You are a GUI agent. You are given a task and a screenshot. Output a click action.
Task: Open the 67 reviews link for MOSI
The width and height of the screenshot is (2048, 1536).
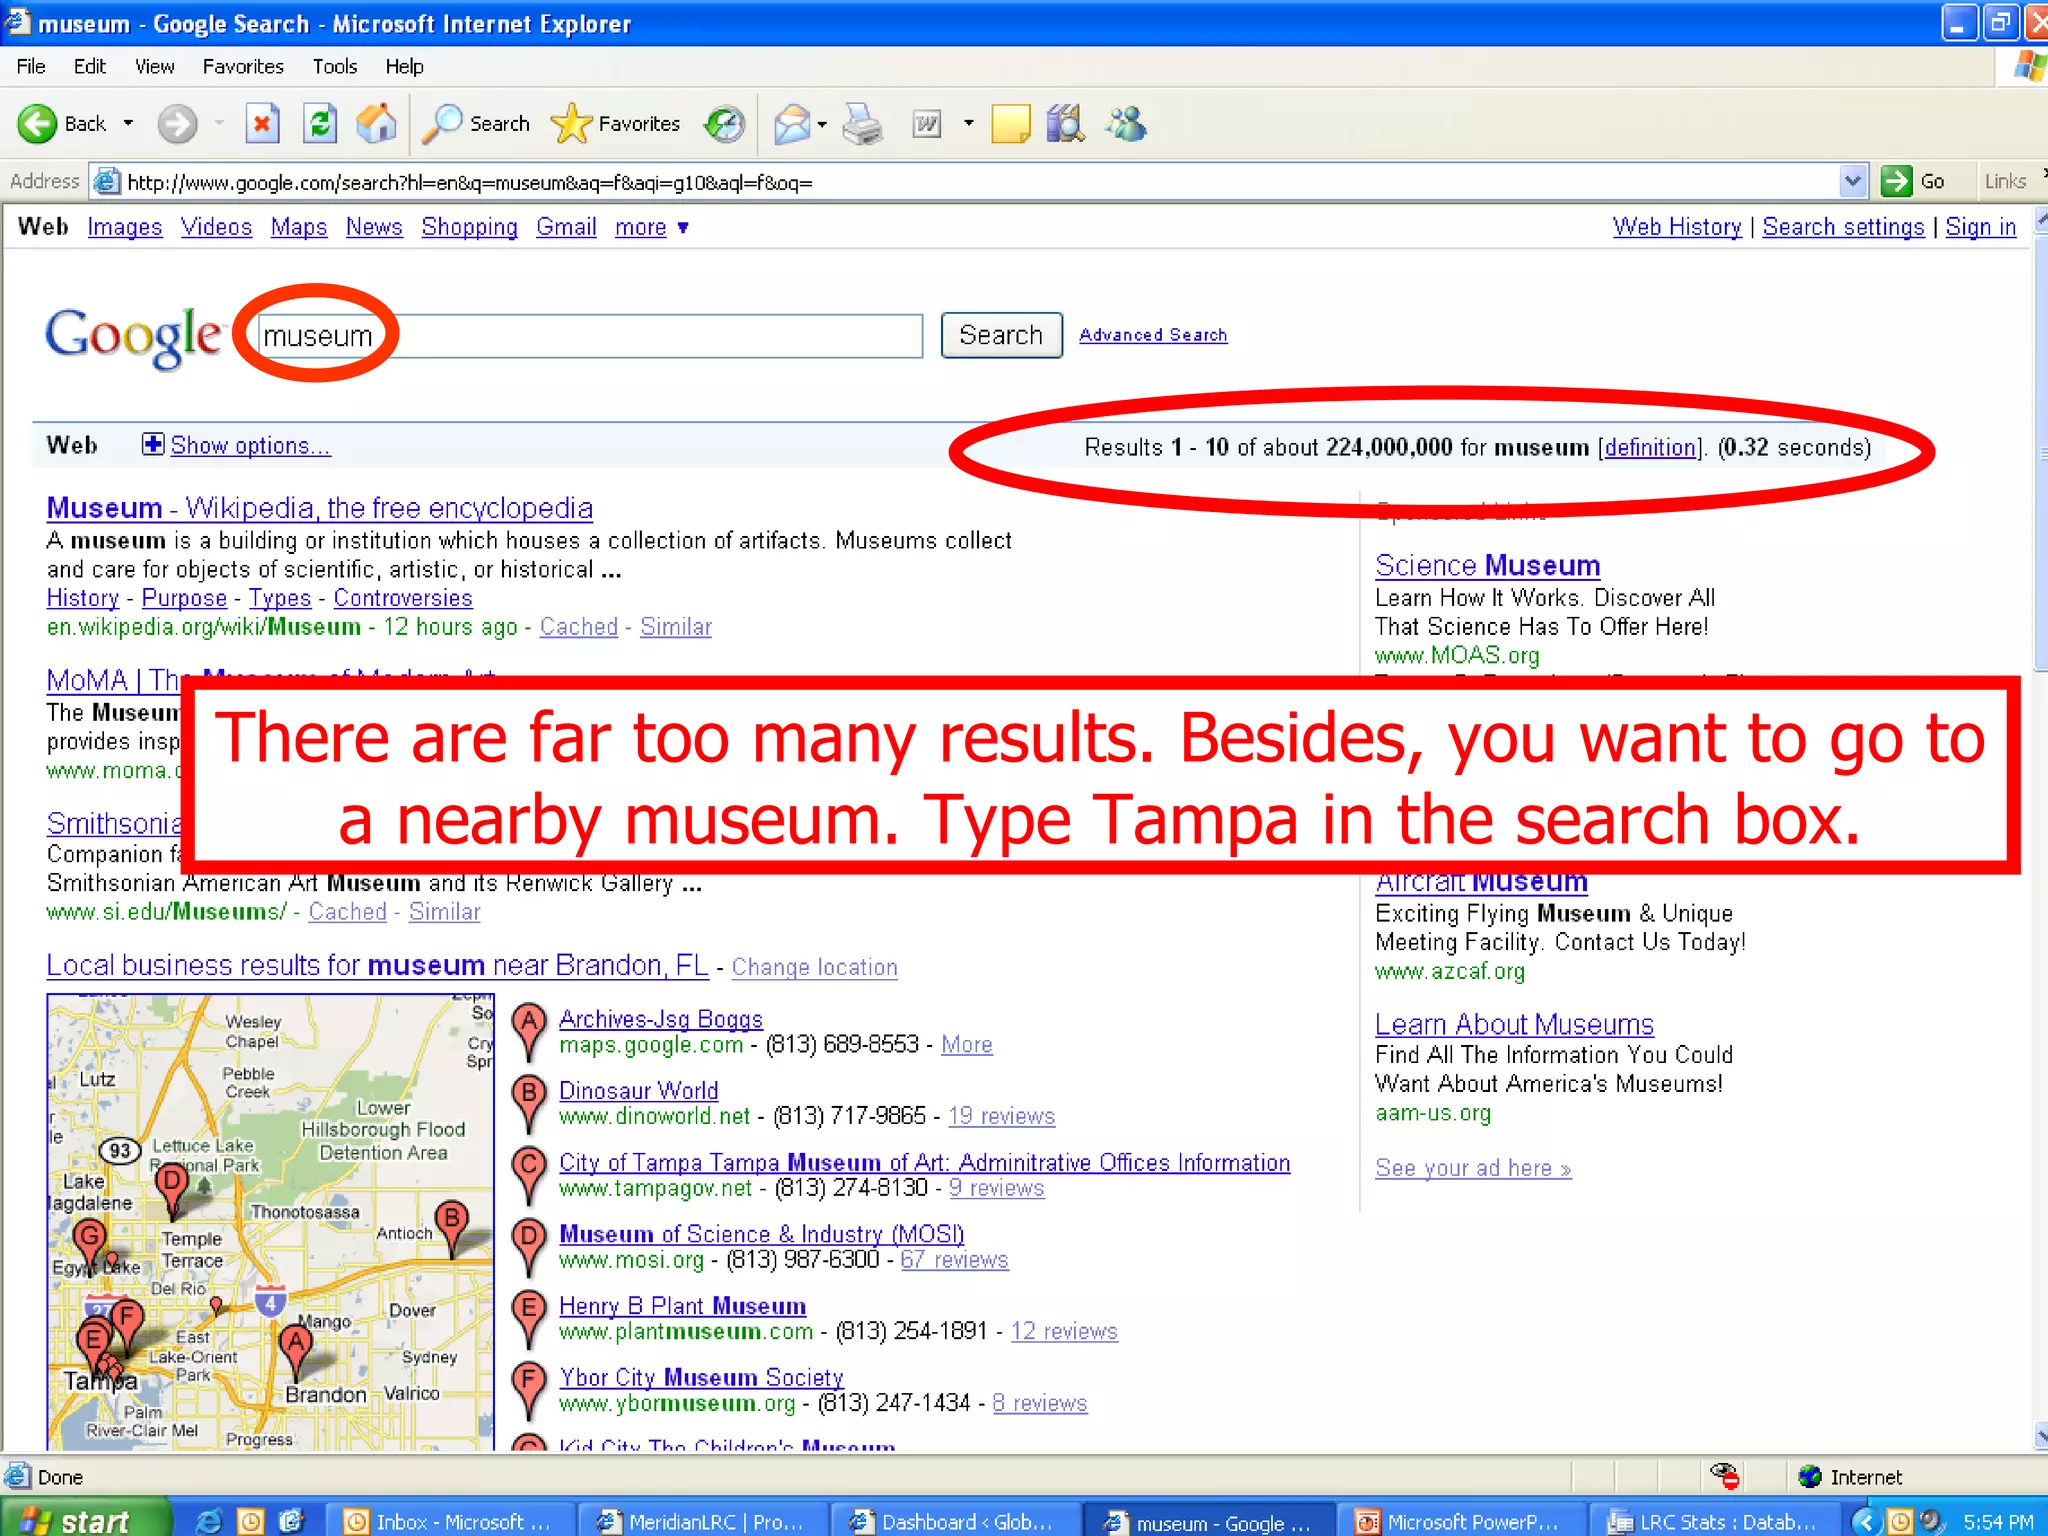click(x=954, y=1260)
